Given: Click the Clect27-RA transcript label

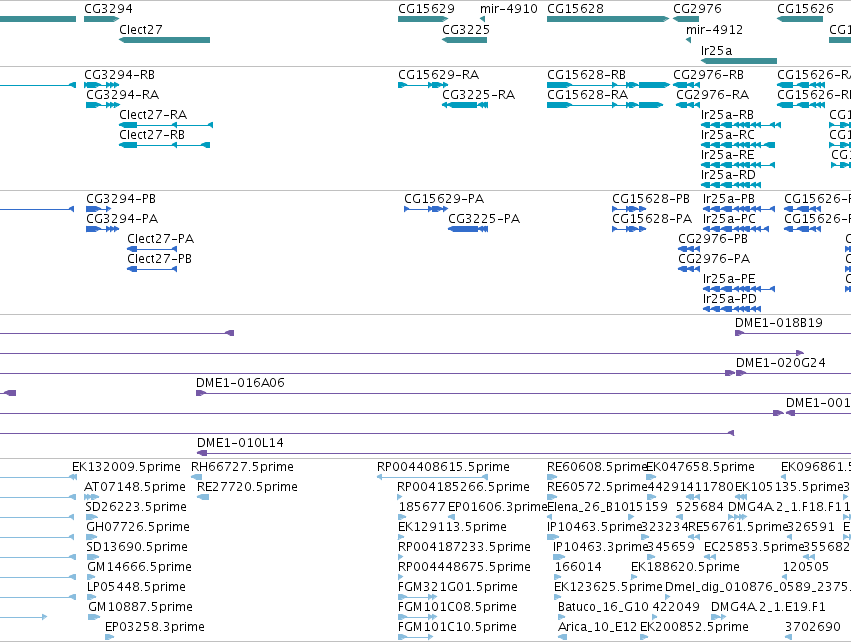Looking at the screenshot, I should [153, 115].
